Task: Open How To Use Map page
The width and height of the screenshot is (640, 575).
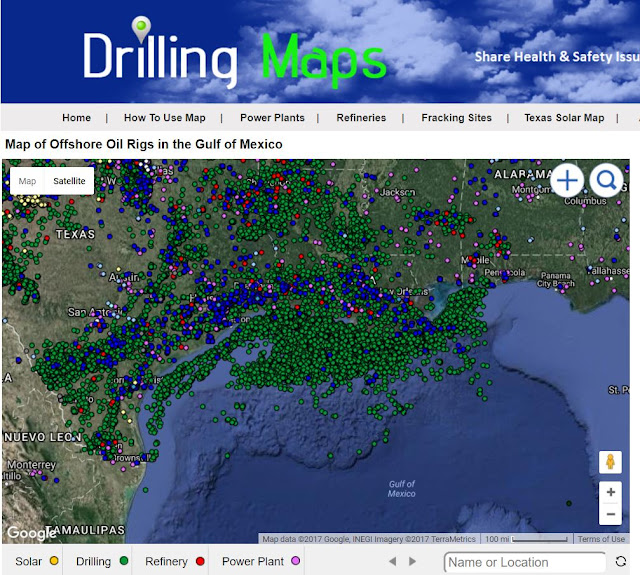Action: (x=164, y=118)
